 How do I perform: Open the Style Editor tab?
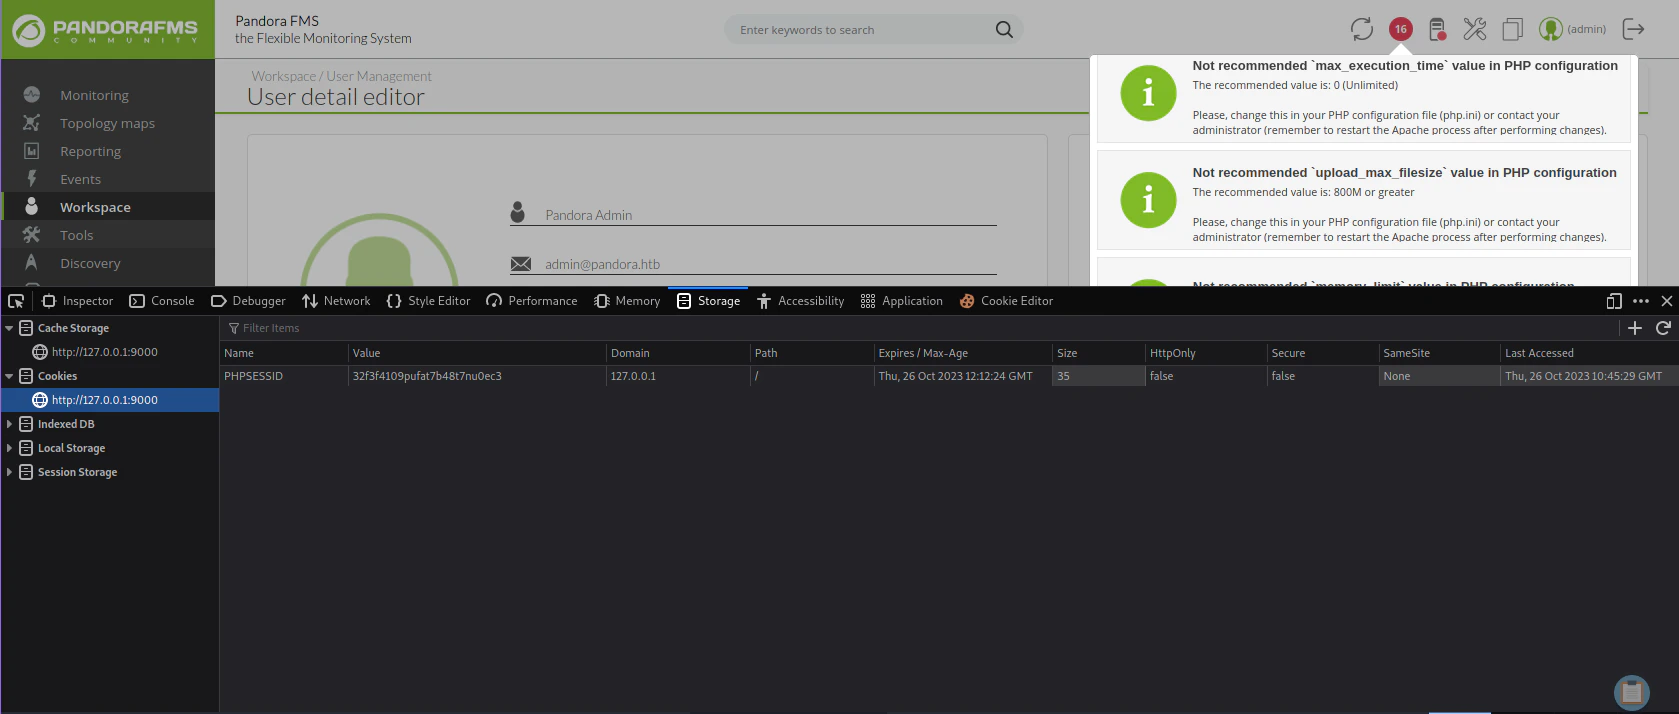pyautogui.click(x=428, y=301)
